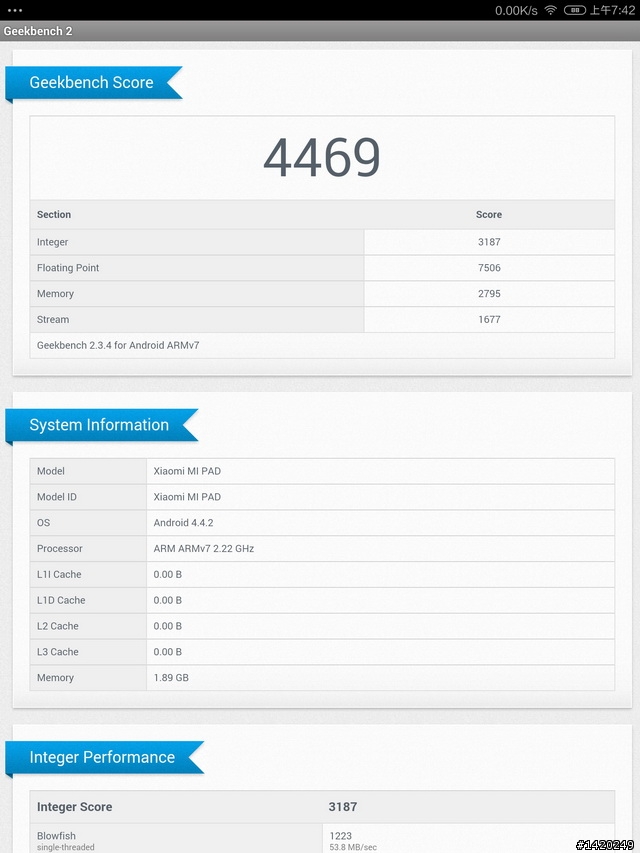
Task: Select the L1D Cache 0.00 B value
Action: 168,600
